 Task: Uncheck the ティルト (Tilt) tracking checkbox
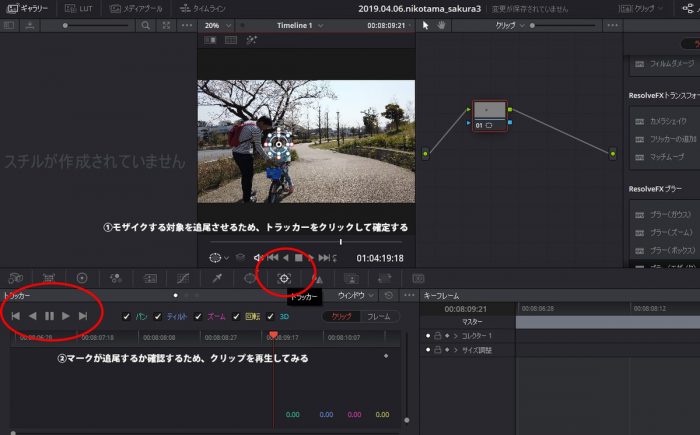tap(158, 317)
